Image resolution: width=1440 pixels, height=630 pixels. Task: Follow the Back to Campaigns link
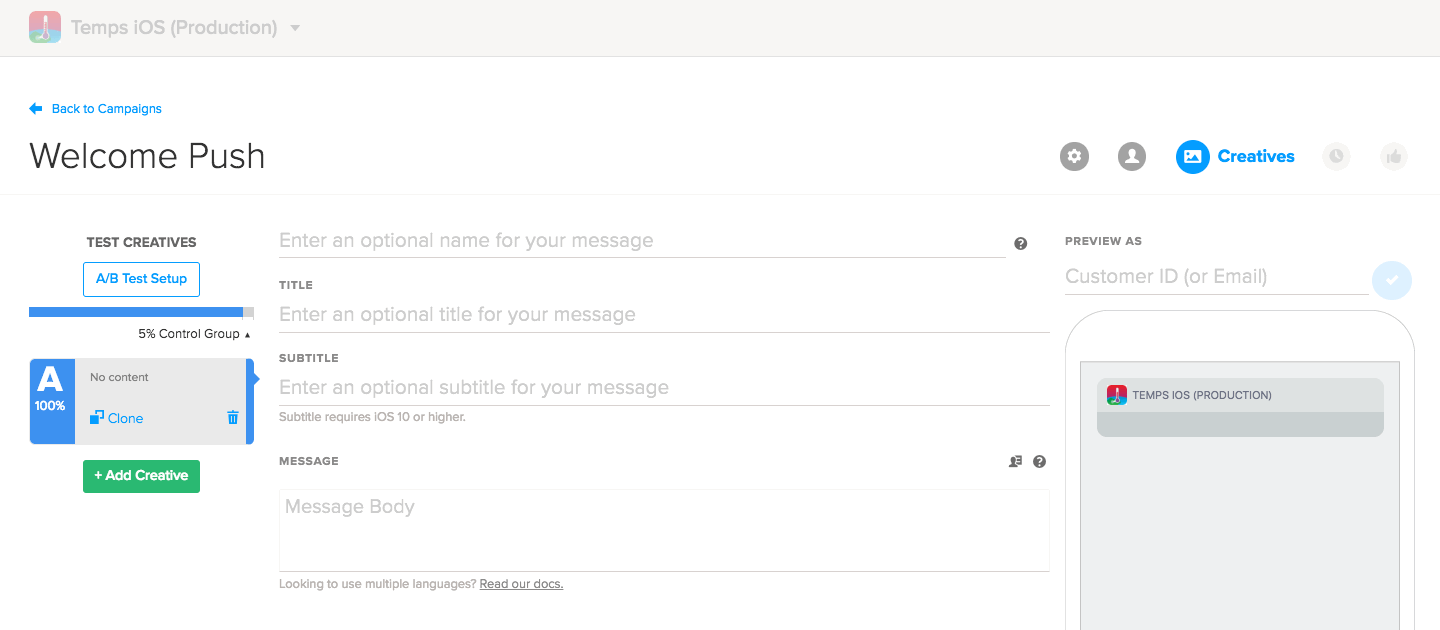click(106, 109)
